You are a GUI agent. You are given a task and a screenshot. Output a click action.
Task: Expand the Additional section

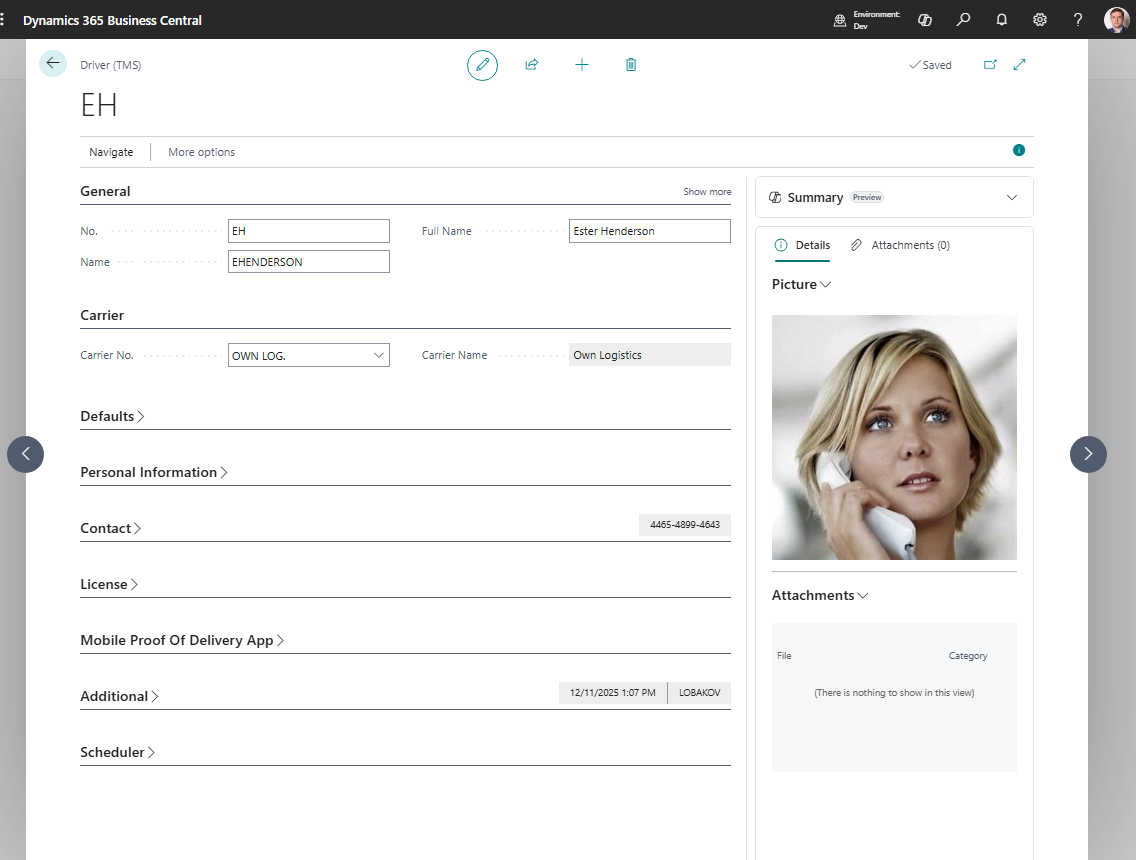(x=120, y=696)
